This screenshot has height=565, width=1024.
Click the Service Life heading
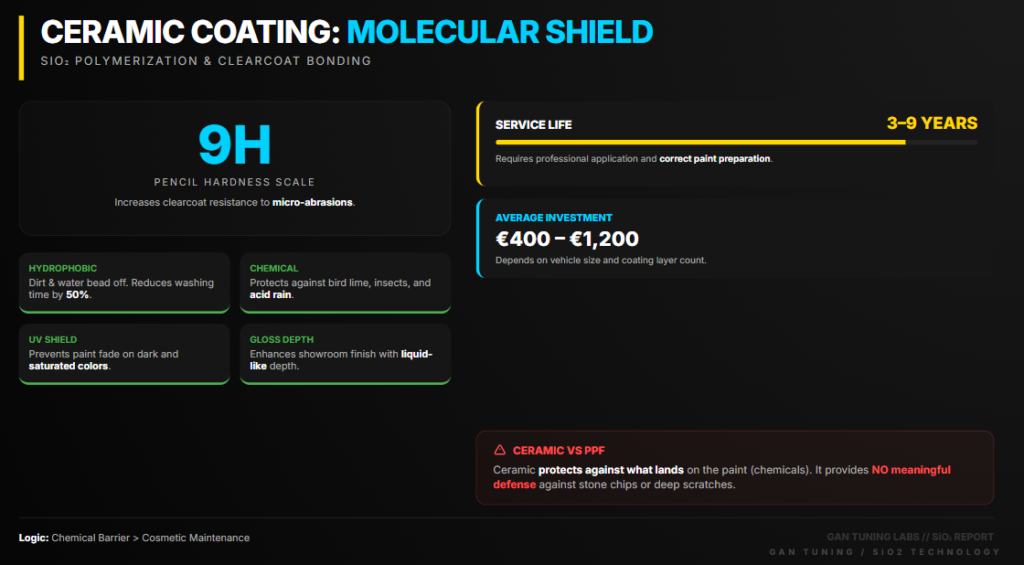click(x=534, y=125)
